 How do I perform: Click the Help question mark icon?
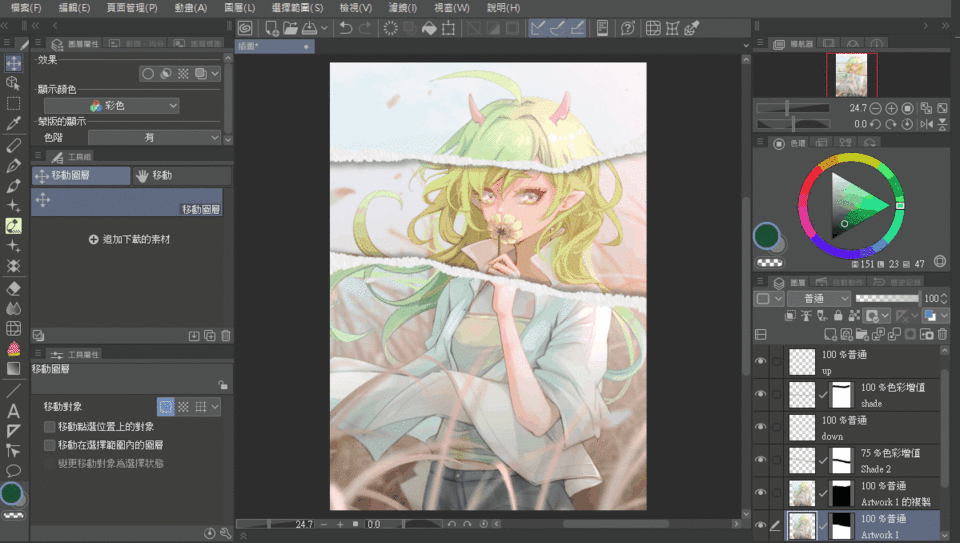pos(628,28)
